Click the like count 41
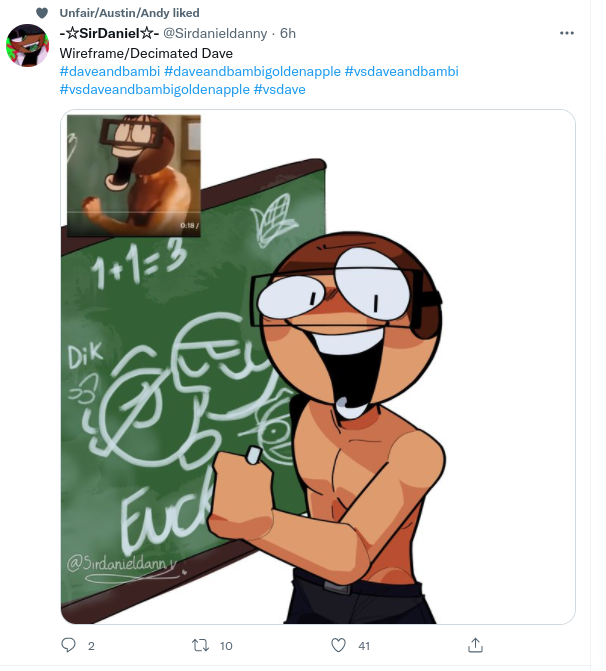The image size is (606, 671). tap(364, 646)
